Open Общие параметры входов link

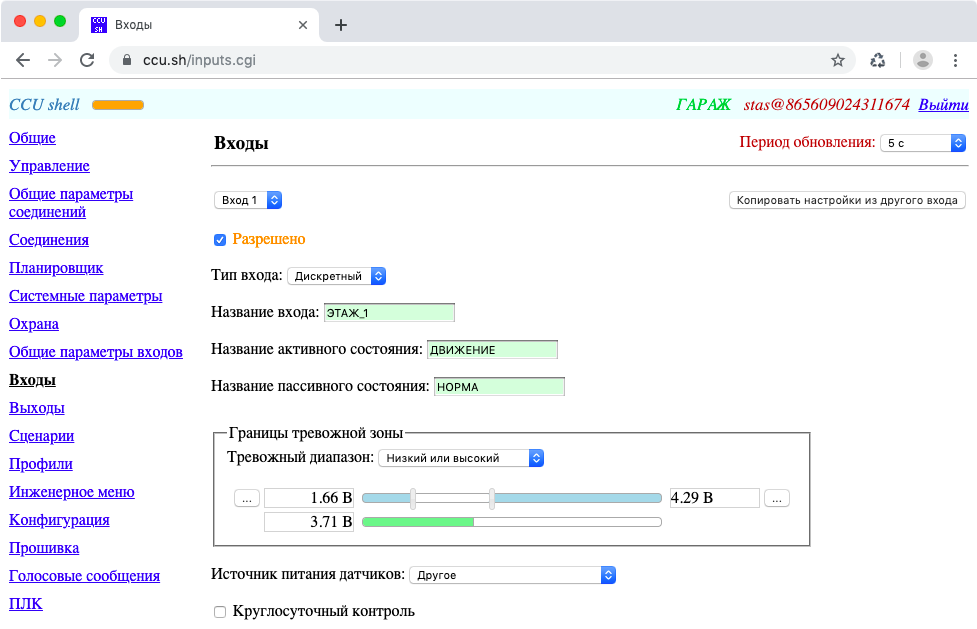tap(95, 352)
